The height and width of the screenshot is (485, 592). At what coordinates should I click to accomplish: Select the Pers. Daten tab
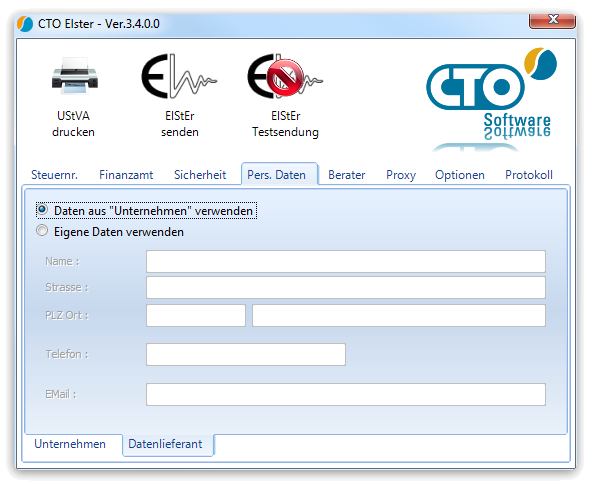point(279,174)
